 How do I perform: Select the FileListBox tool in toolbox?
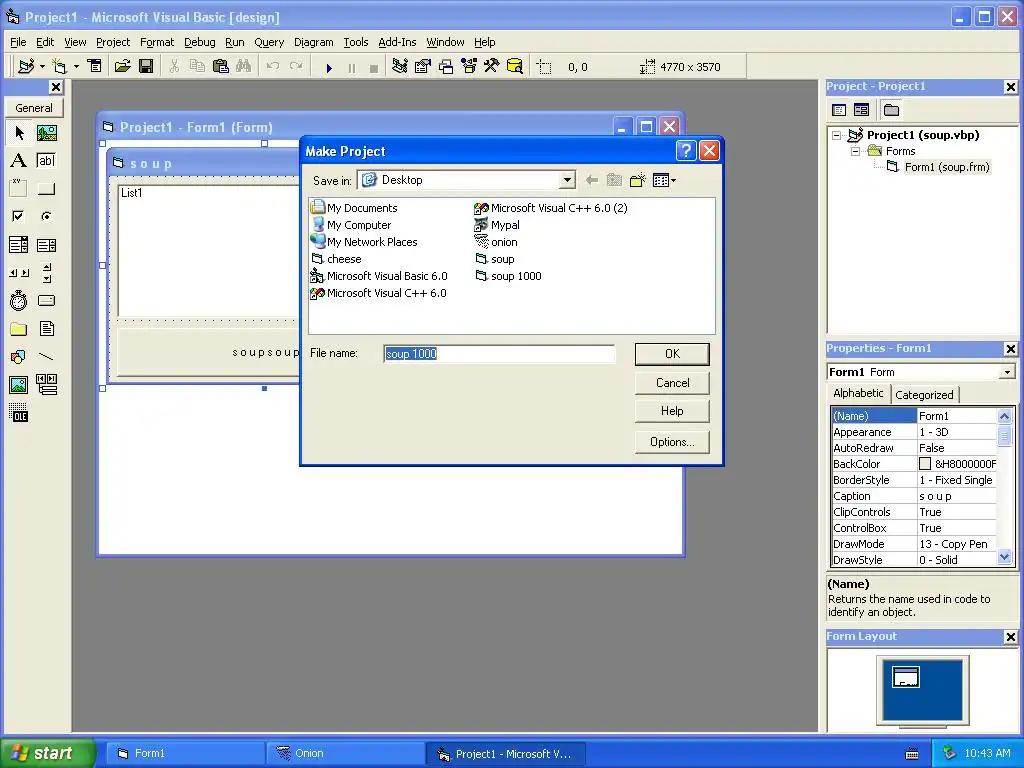click(x=46, y=328)
